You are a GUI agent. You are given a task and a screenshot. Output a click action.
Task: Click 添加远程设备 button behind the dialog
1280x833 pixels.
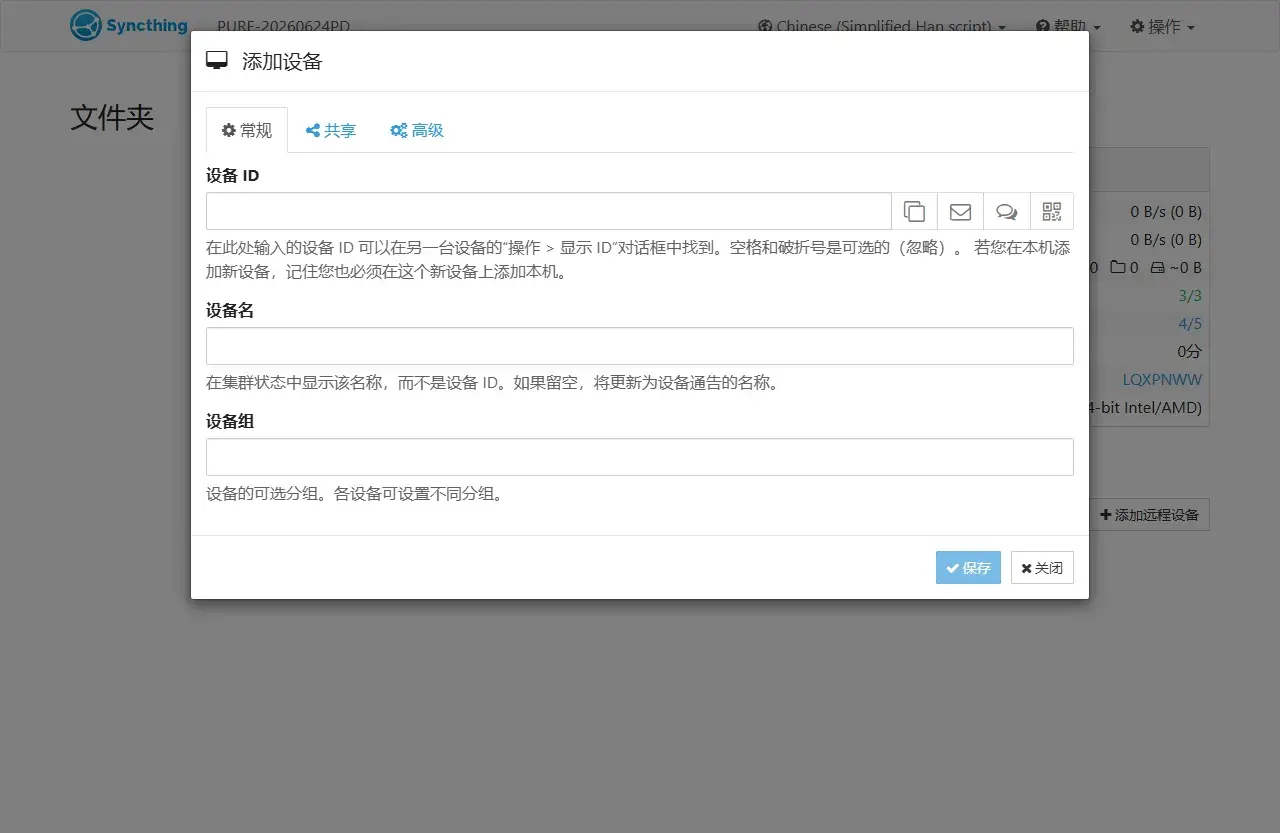coord(1149,515)
